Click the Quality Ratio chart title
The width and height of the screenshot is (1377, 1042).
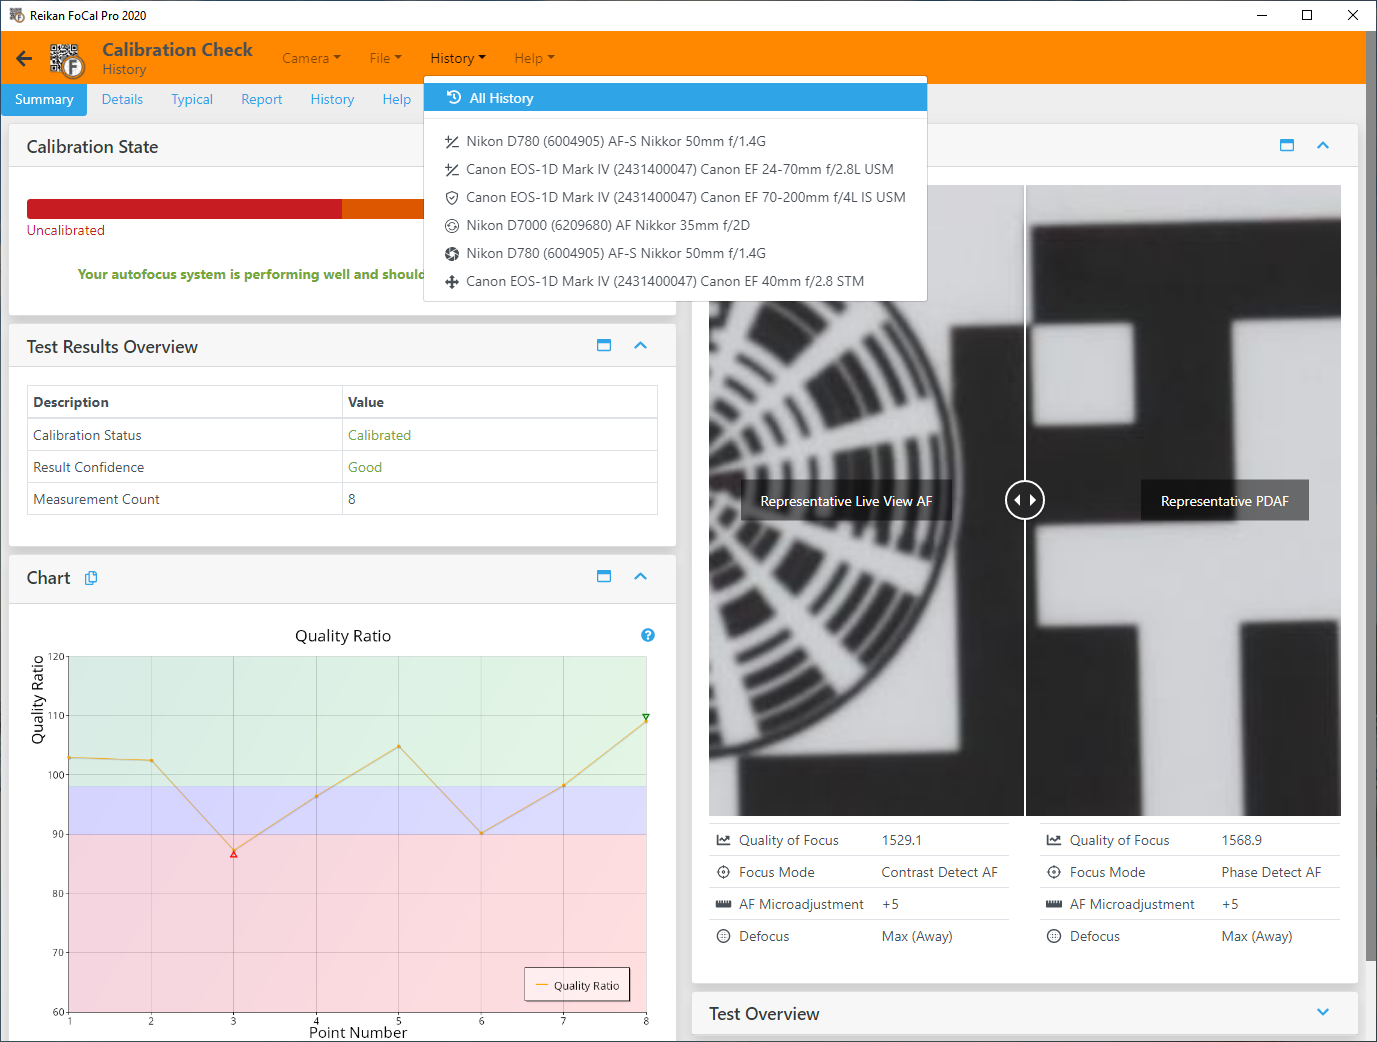click(x=343, y=636)
